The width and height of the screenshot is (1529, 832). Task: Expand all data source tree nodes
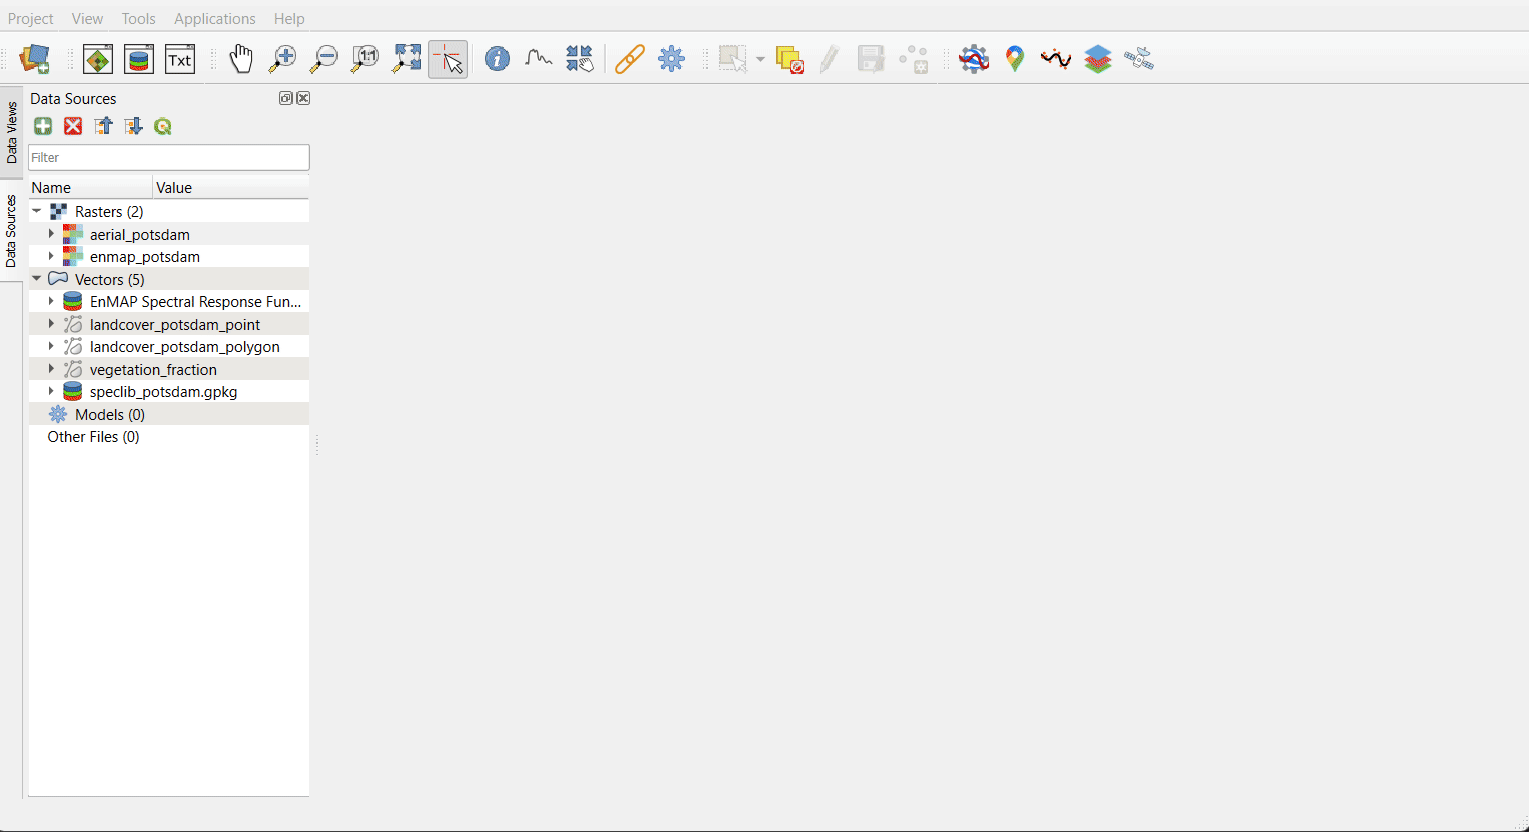(133, 126)
